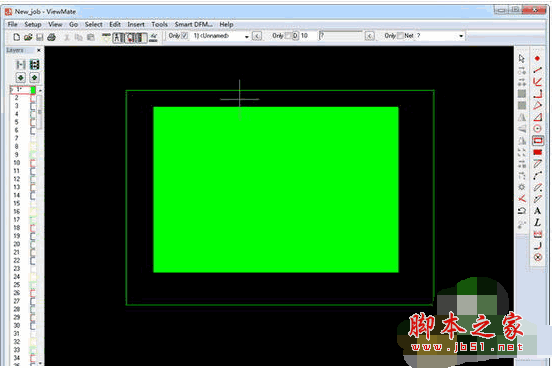Click the gear-shaped icon in left tool column
Screen dimensions: 552x368
[522, 187]
